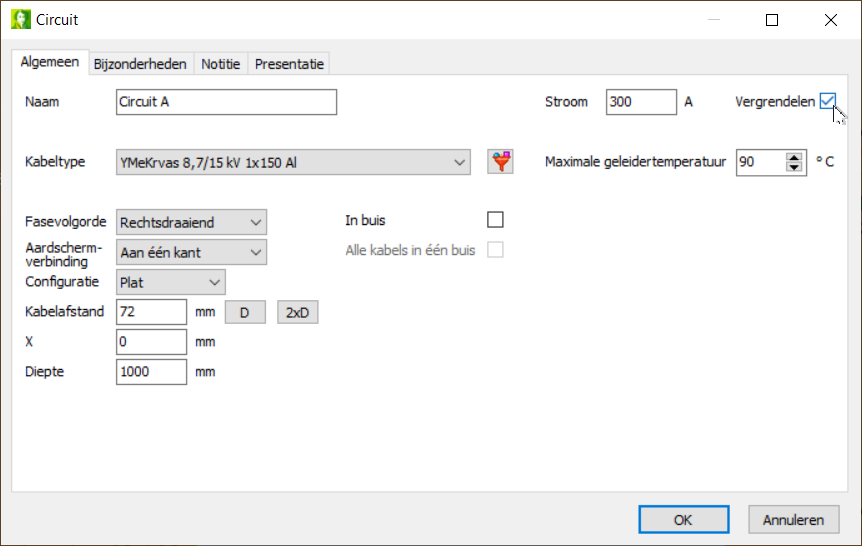862x546 pixels.
Task: Increase maximum conductor temperature with up arrow
Action: coord(794,157)
